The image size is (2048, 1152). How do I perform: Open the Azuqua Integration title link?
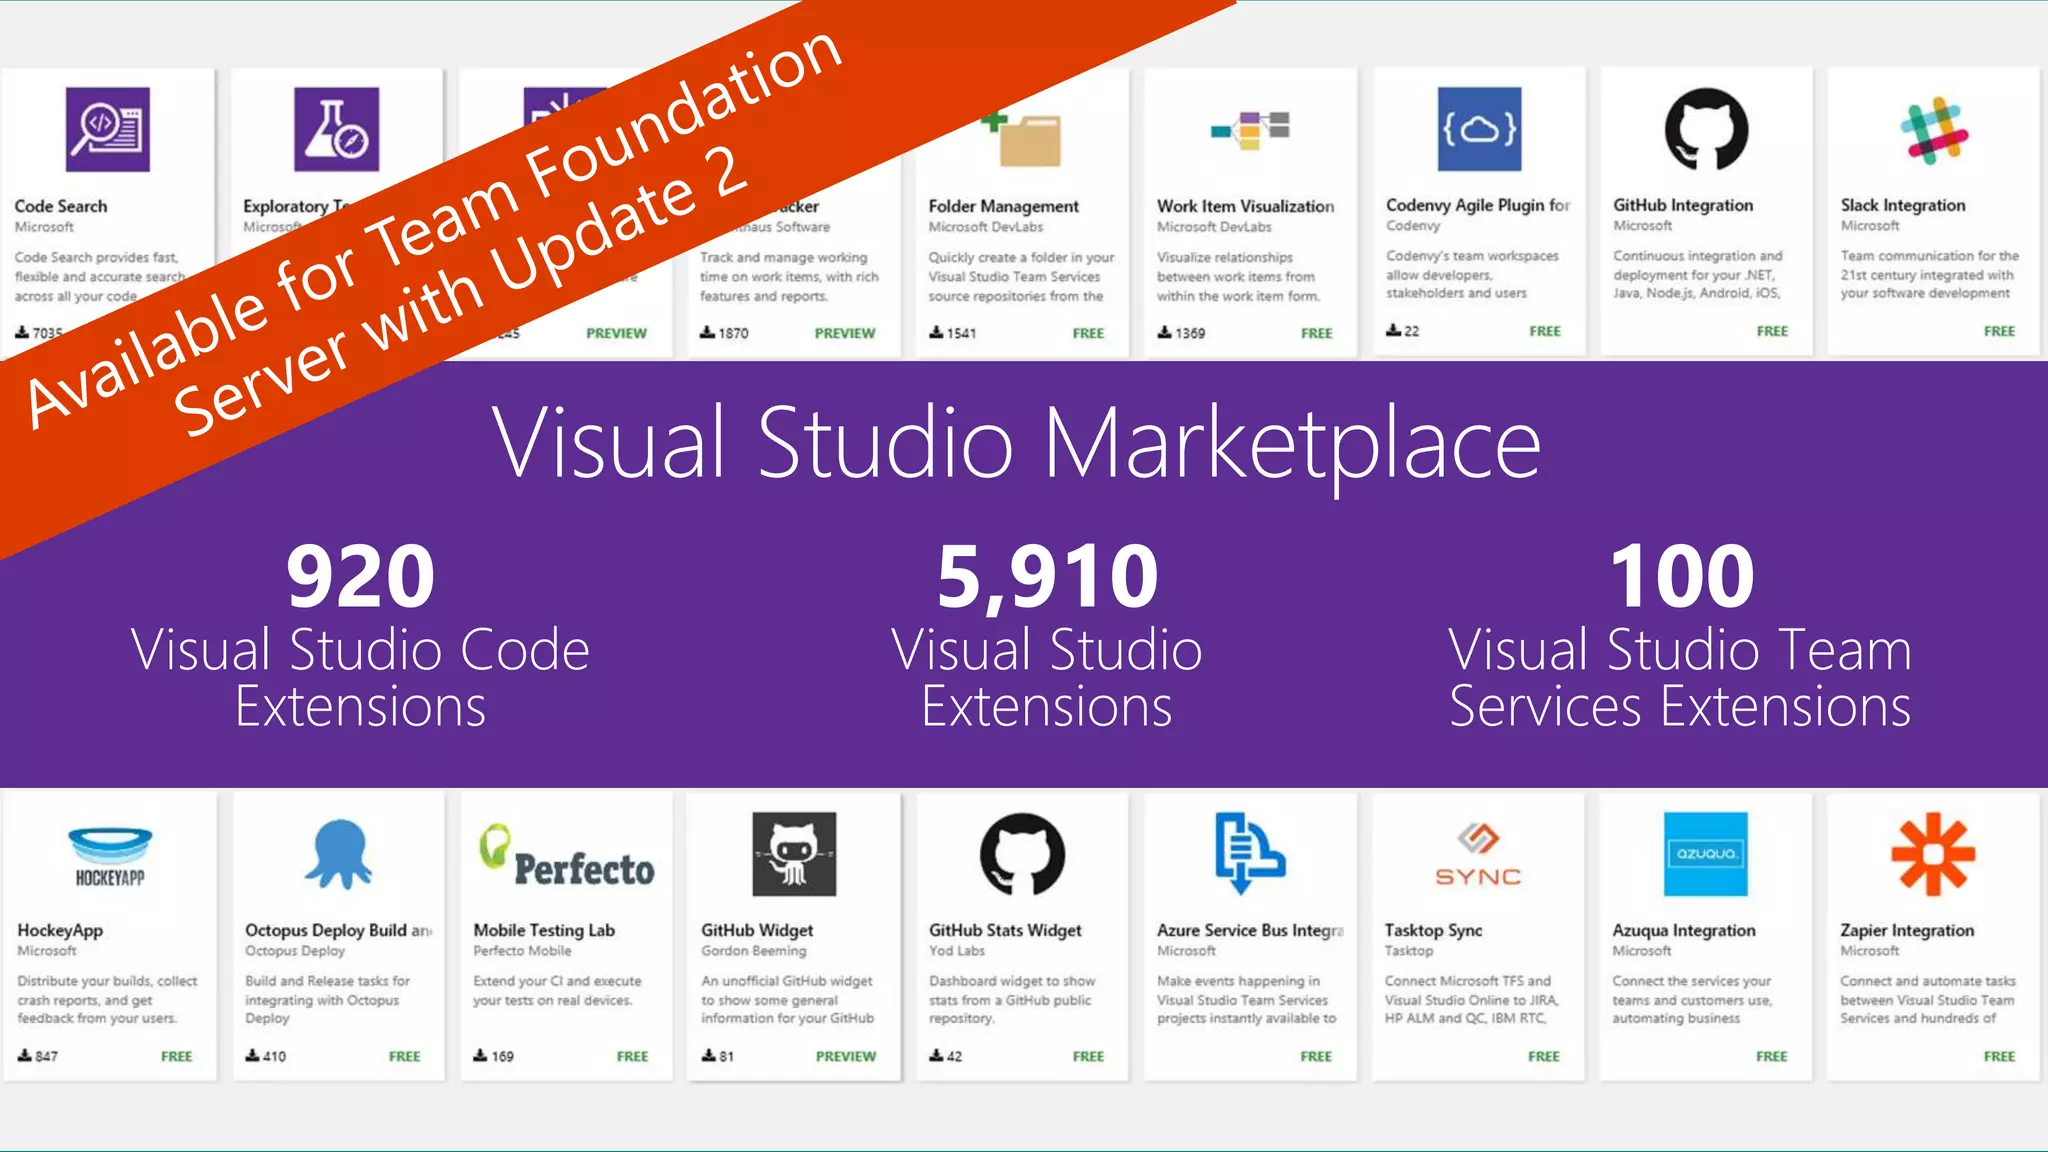1684,930
